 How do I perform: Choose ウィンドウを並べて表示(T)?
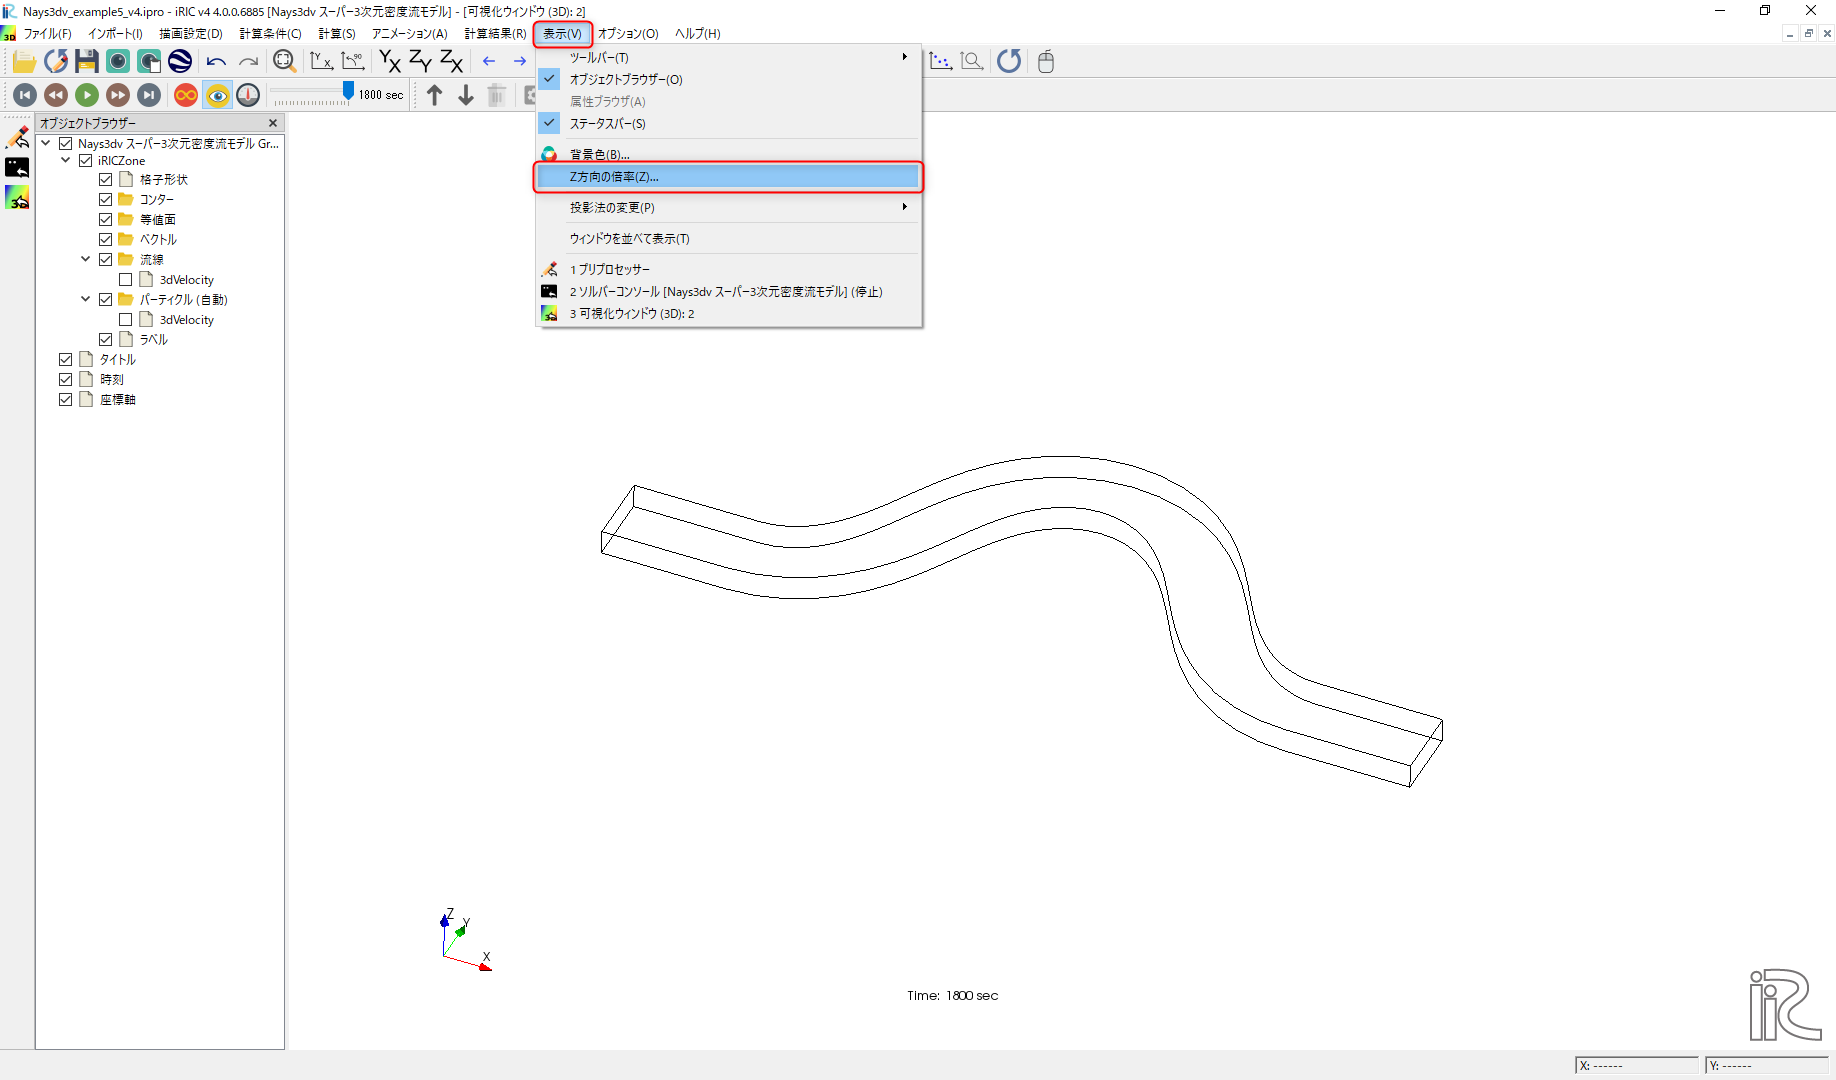(729, 239)
